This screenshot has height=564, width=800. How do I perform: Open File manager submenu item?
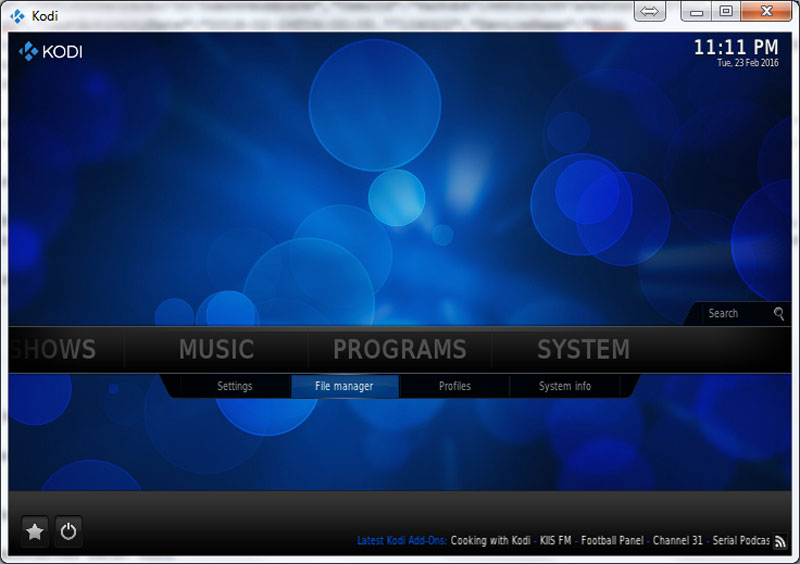click(x=344, y=386)
